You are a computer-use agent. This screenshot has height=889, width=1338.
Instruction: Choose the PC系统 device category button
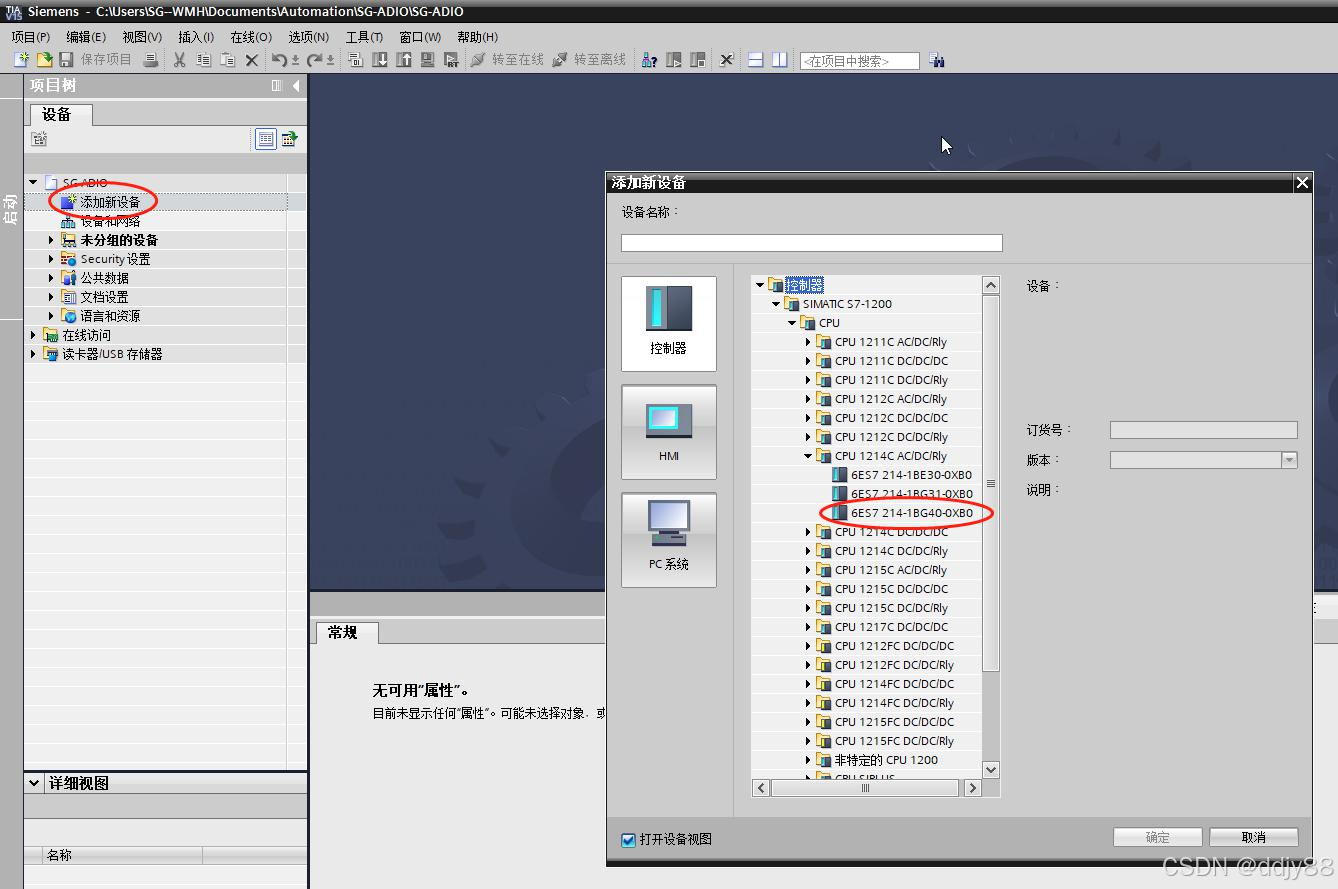tap(669, 540)
